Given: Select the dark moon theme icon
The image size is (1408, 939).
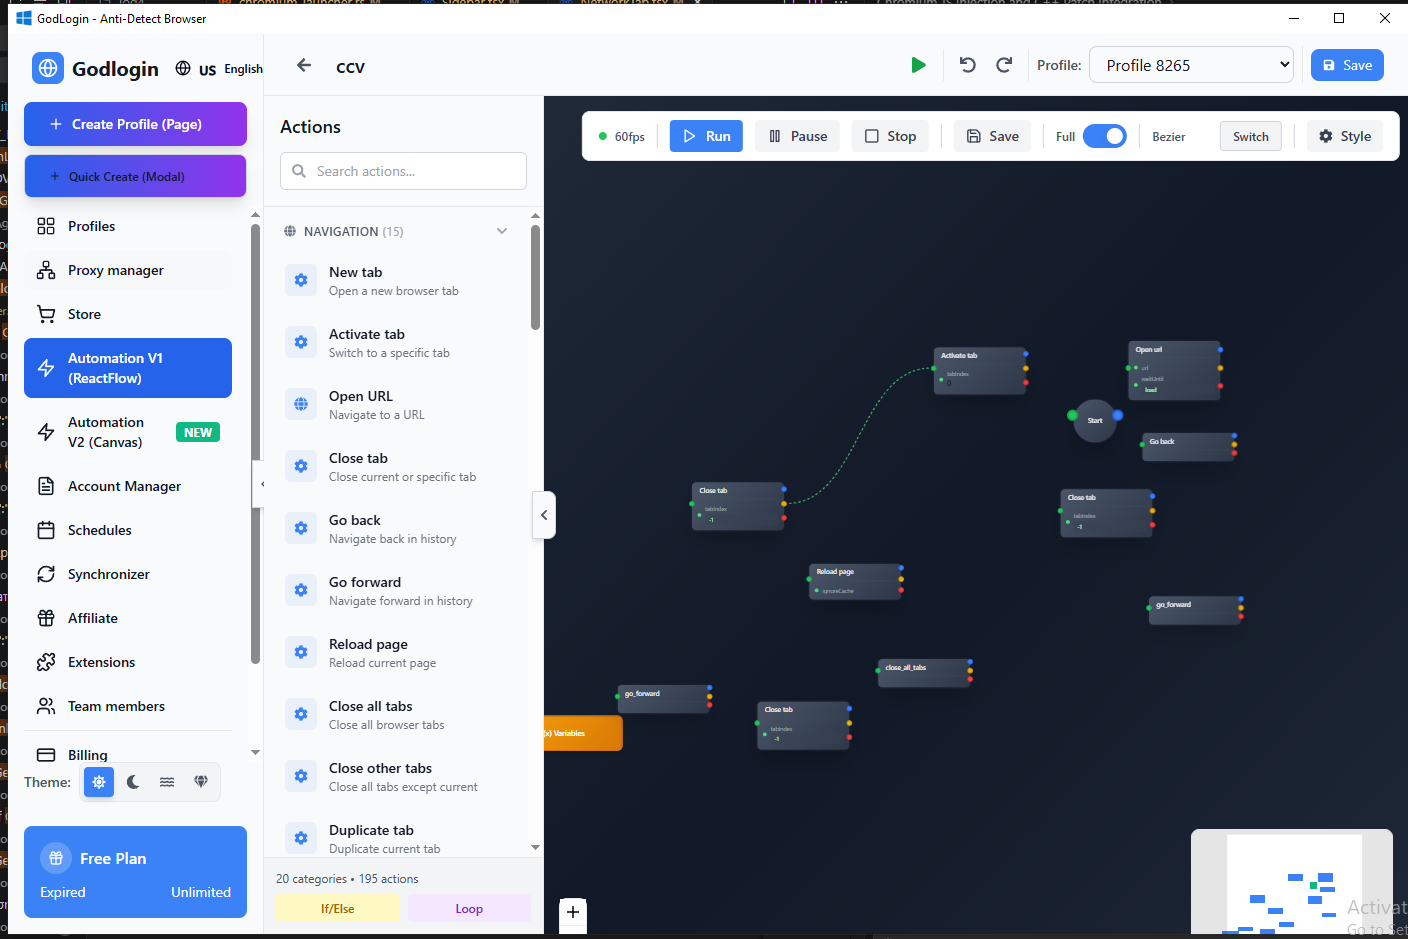Looking at the screenshot, I should pos(133,782).
